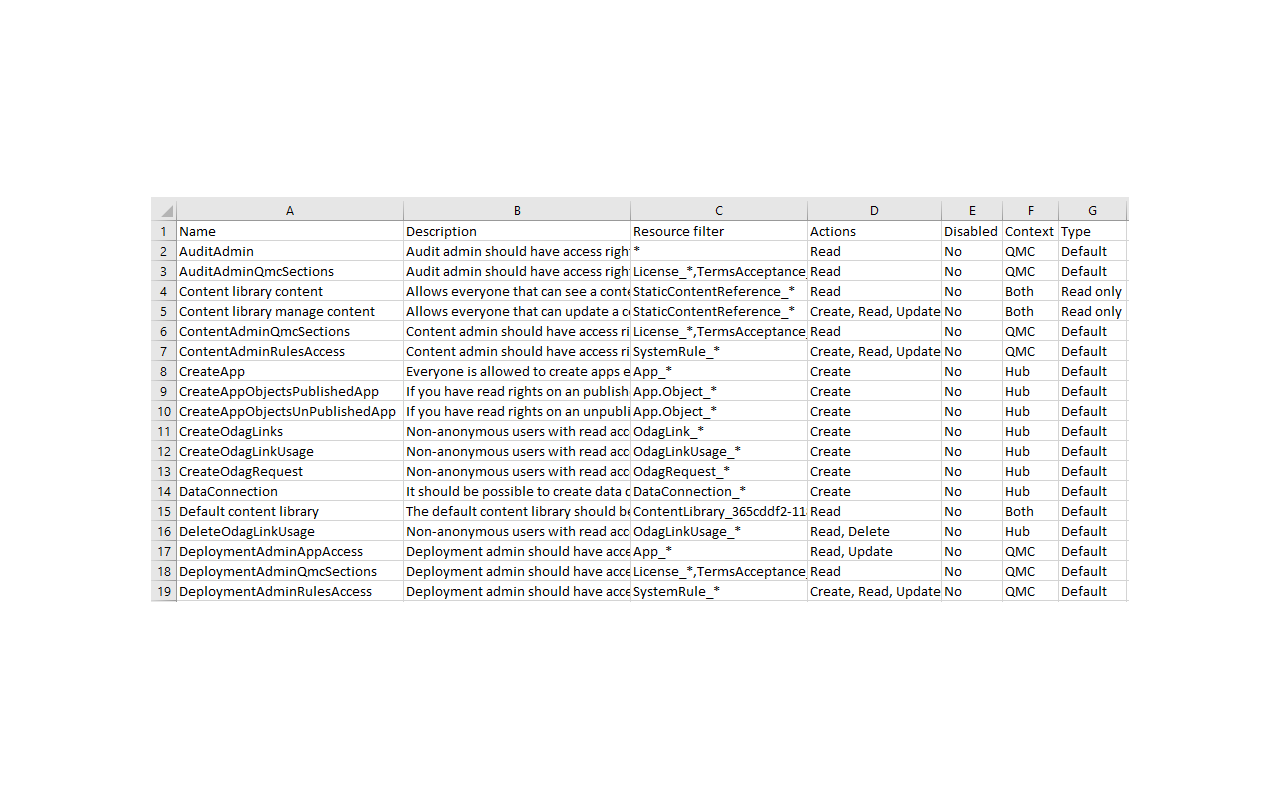
Task: Select column header A
Action: point(290,209)
